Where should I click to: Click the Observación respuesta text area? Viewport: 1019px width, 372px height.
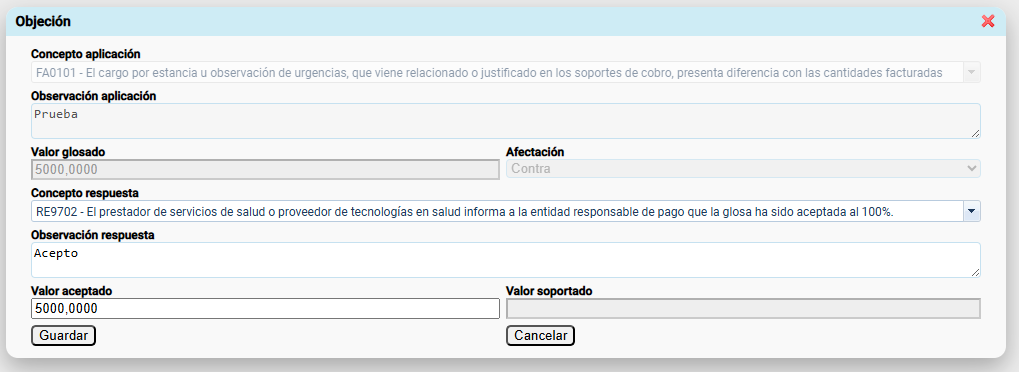(x=506, y=260)
